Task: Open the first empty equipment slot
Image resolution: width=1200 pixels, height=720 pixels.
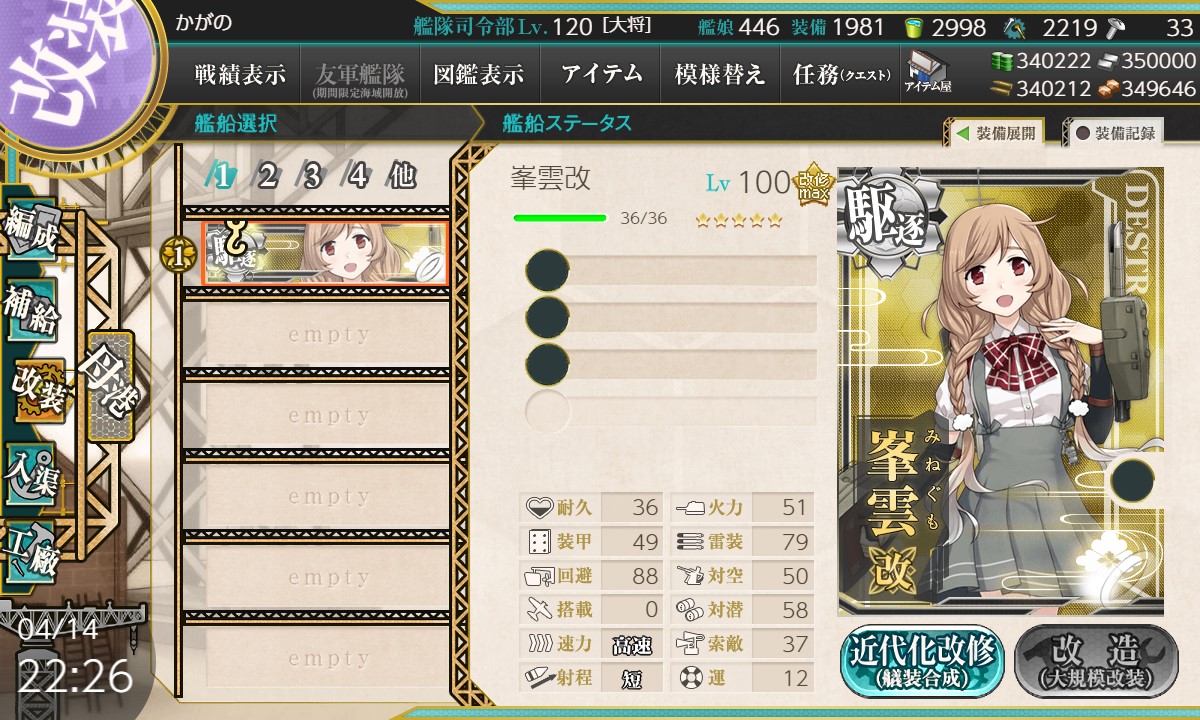Action: coord(671,271)
